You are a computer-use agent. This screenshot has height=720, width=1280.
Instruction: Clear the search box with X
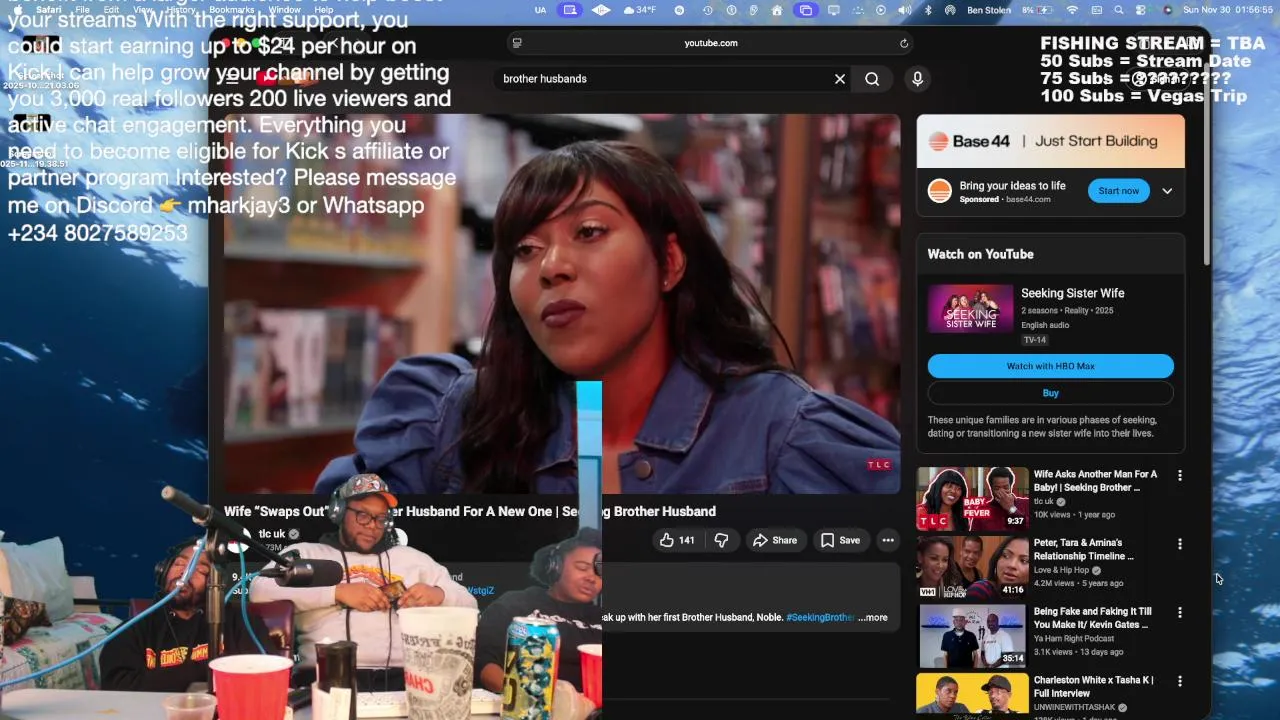[840, 79]
